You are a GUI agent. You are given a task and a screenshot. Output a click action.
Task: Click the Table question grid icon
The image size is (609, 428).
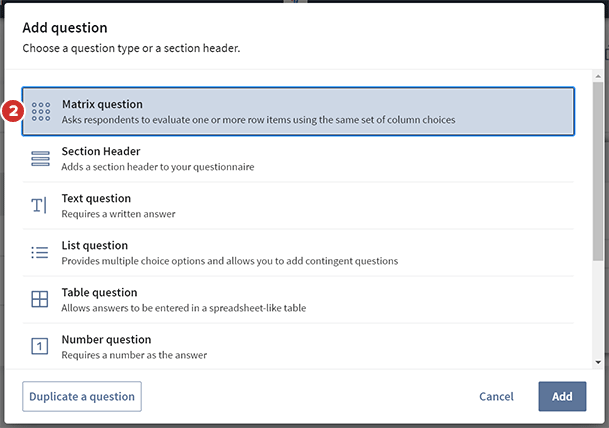click(x=40, y=299)
